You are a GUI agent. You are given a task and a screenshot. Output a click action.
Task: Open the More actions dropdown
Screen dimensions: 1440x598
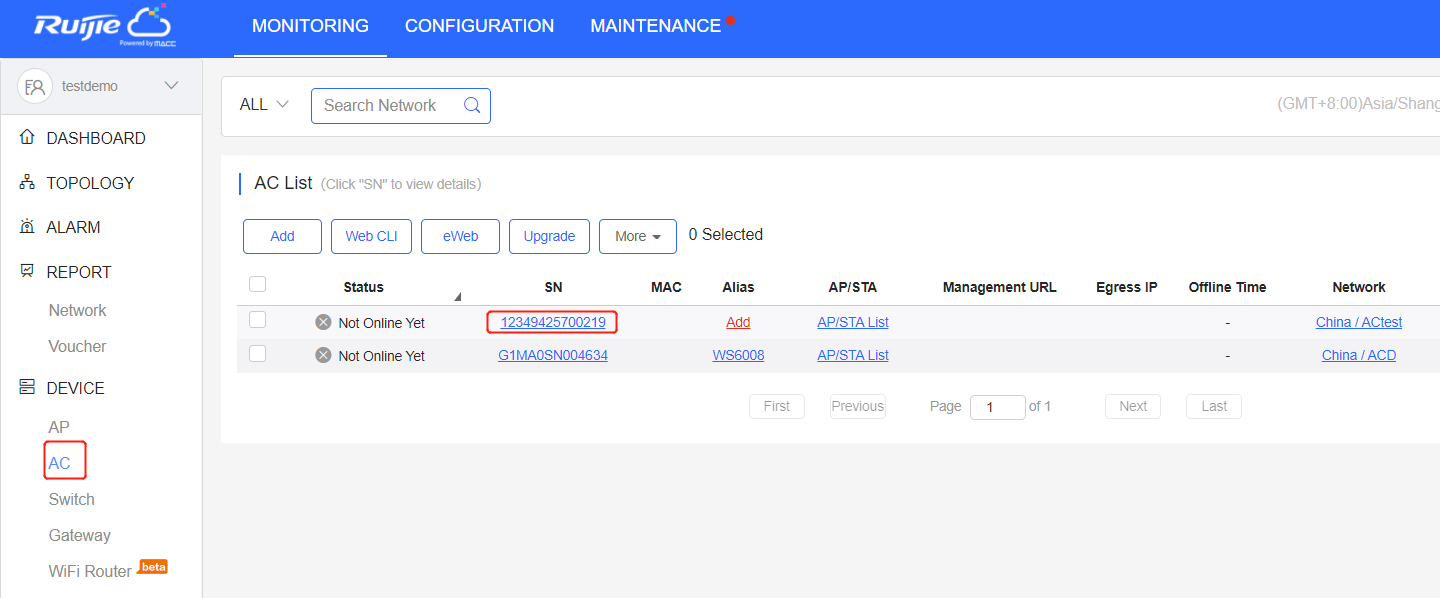637,236
